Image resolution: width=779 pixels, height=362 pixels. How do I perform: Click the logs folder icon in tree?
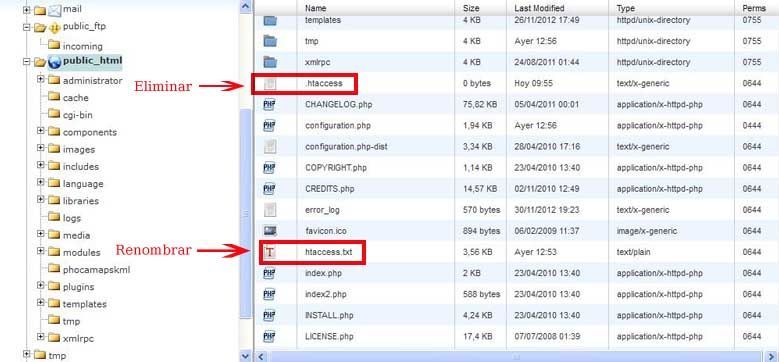point(54,217)
